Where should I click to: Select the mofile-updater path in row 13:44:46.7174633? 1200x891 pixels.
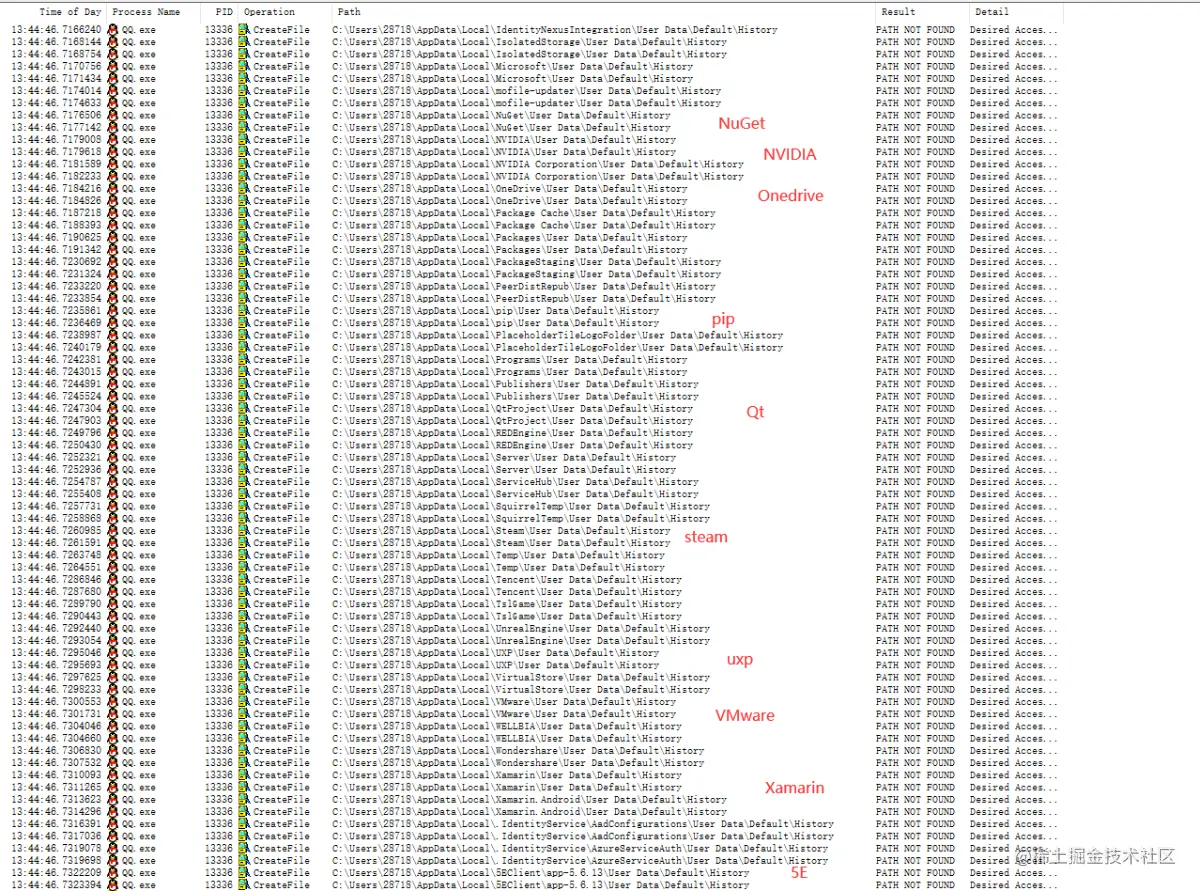(x=527, y=104)
